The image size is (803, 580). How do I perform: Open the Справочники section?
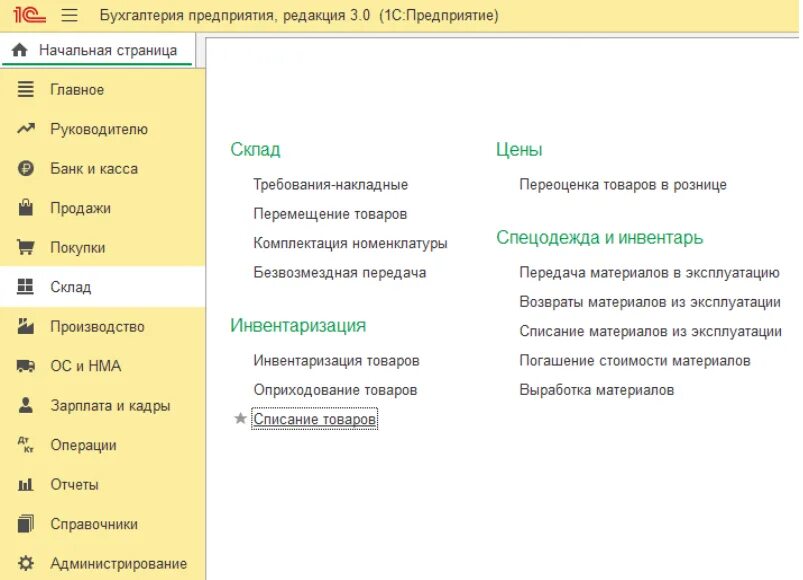[102, 523]
